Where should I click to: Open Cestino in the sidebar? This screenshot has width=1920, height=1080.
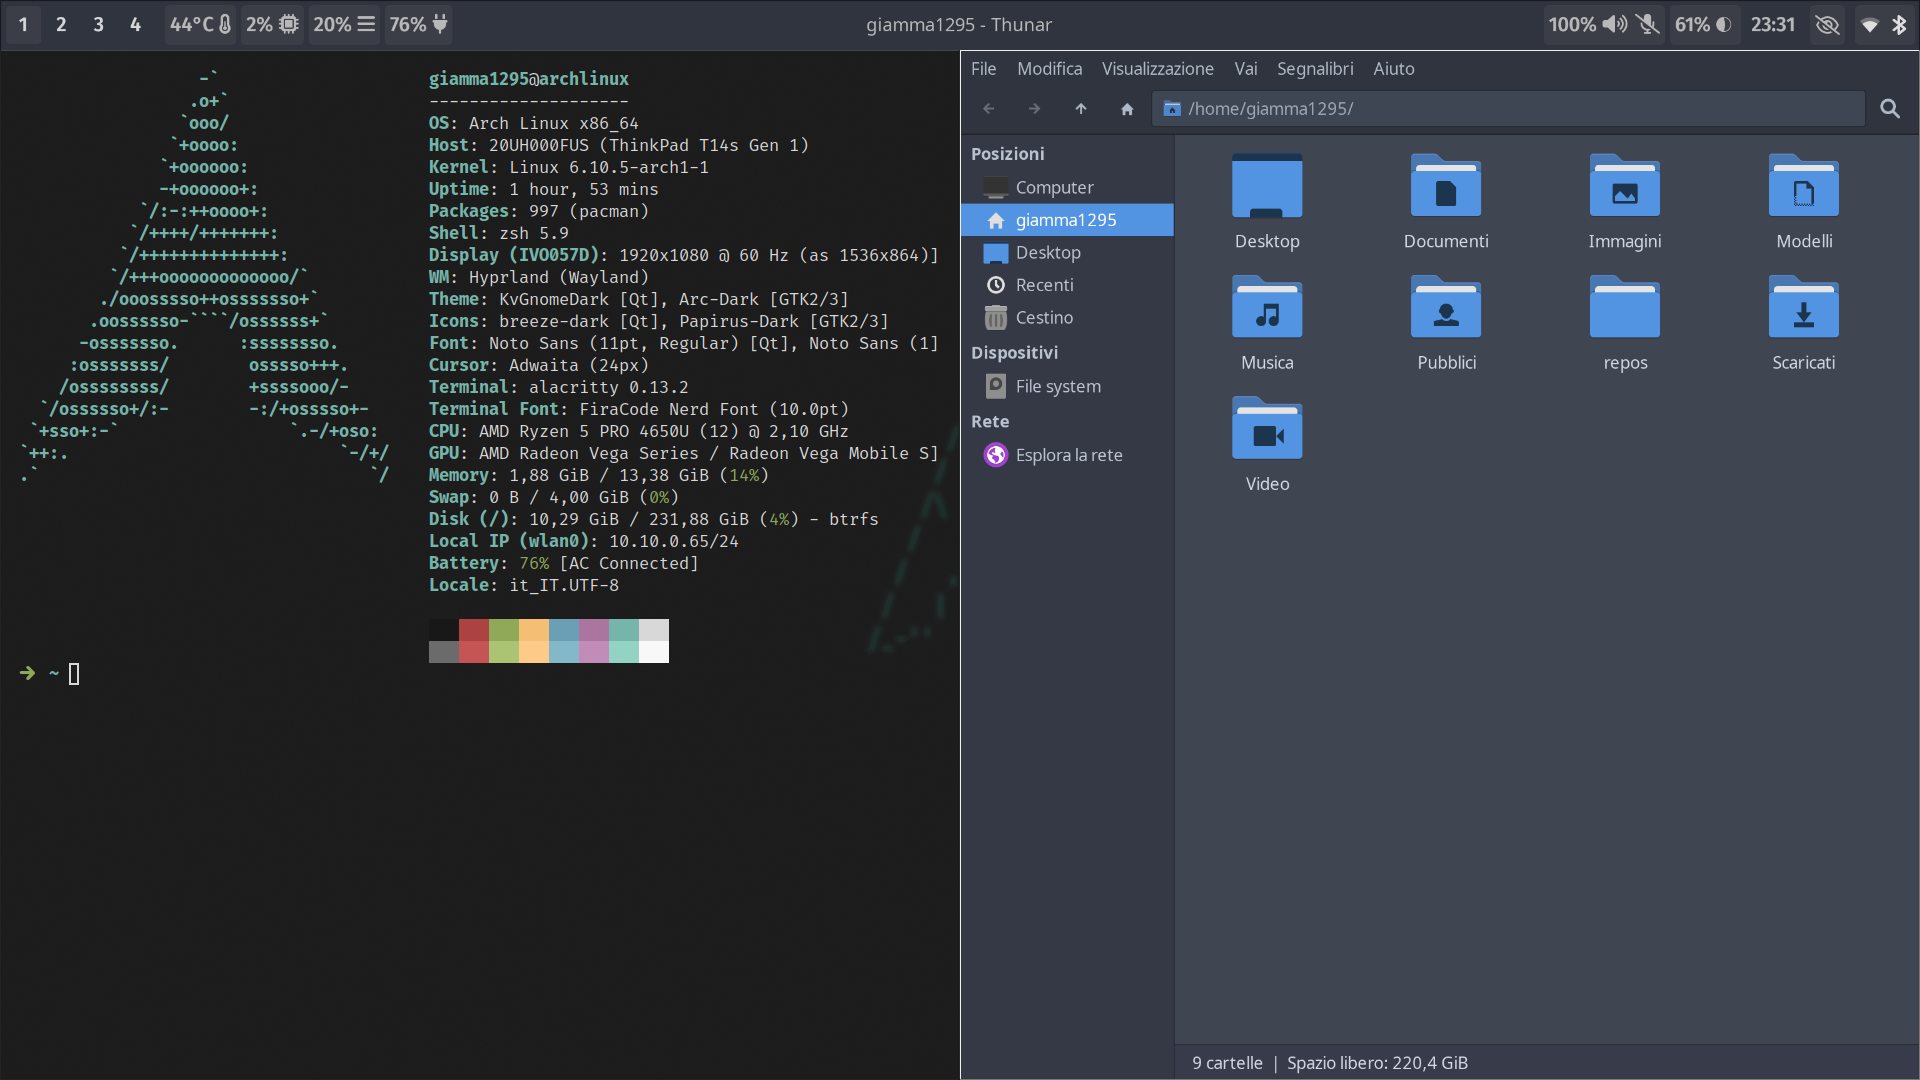[x=1067, y=318]
